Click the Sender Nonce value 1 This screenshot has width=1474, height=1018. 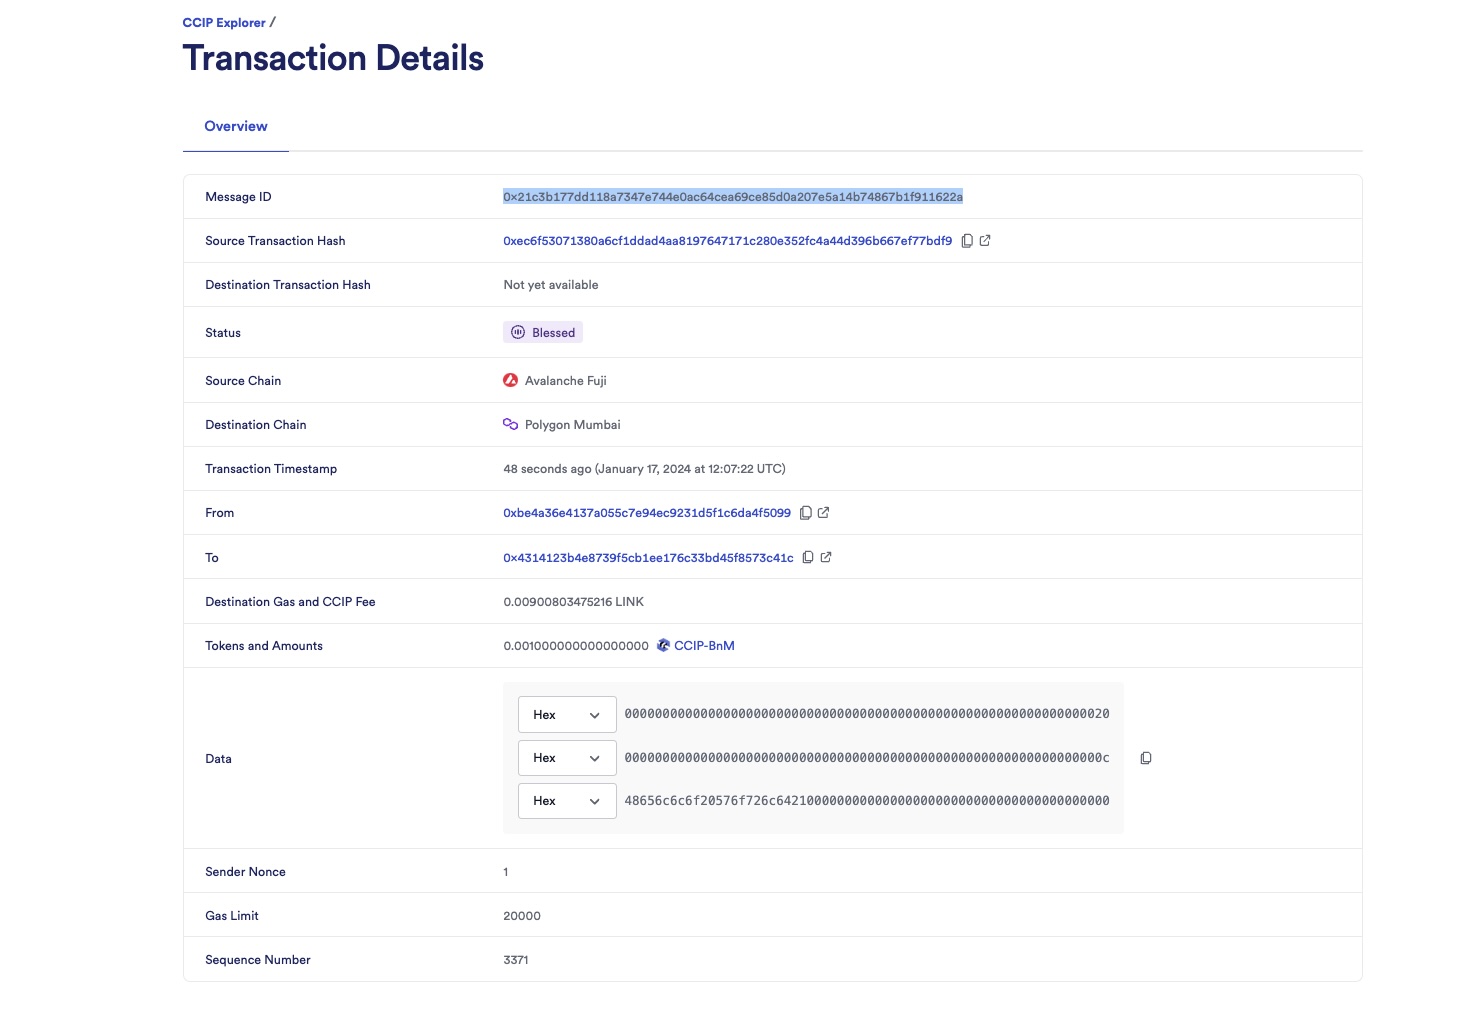[x=506, y=872]
